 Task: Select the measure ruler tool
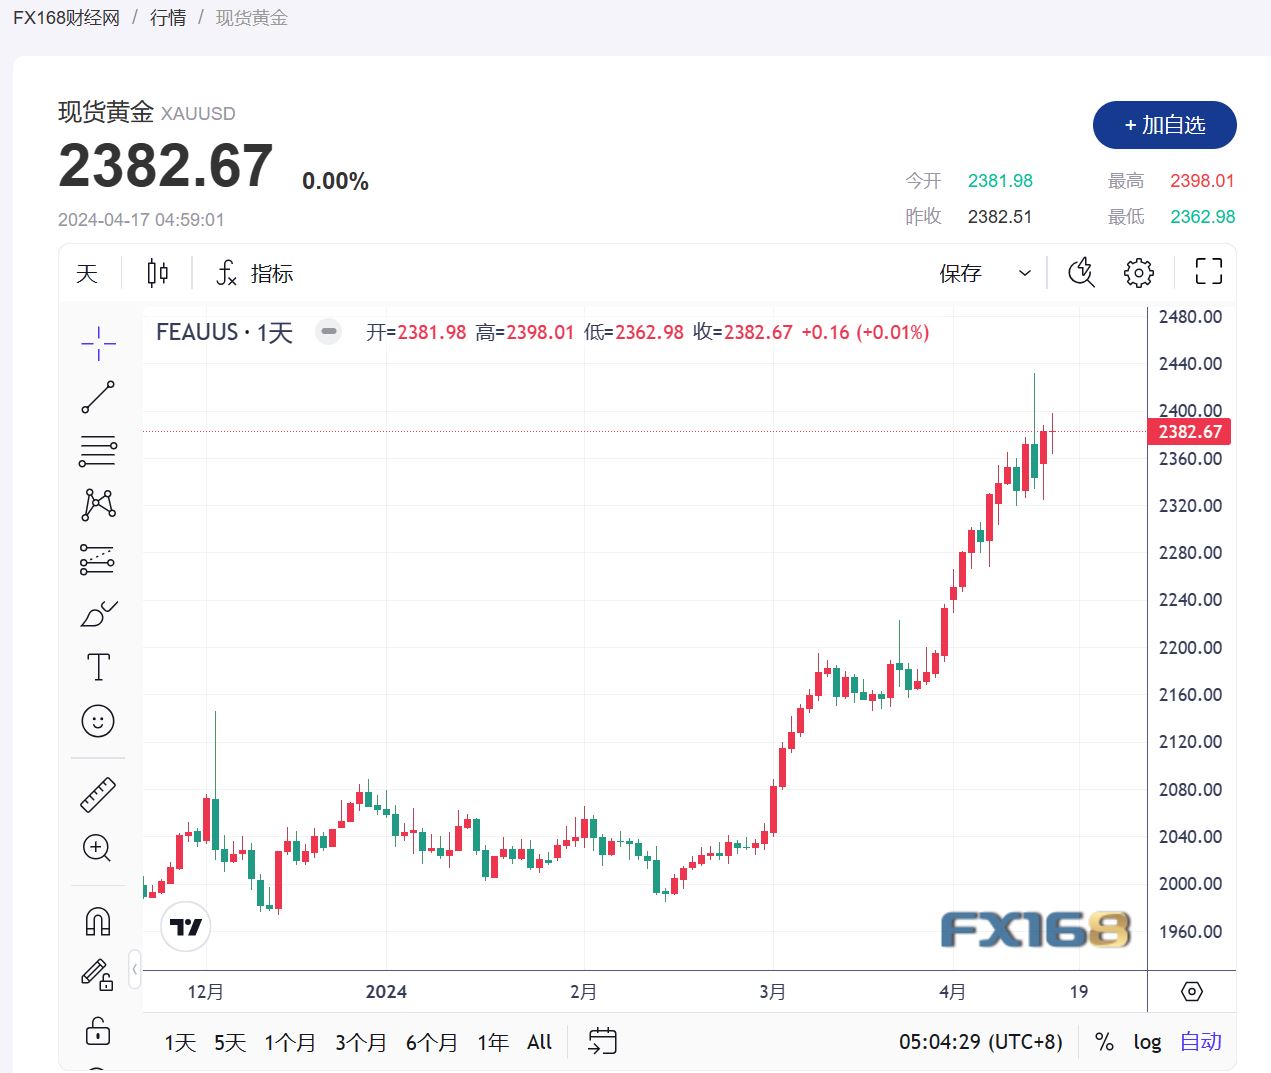97,793
